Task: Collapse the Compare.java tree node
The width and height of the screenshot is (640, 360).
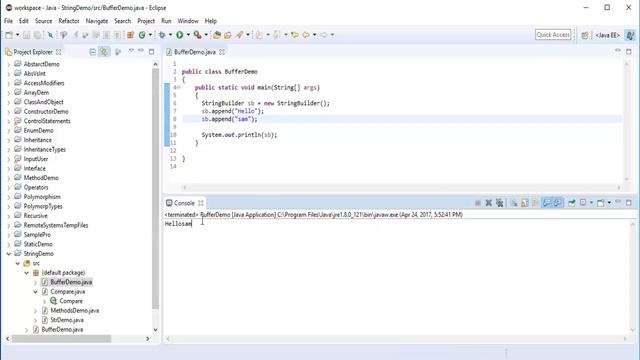Action: coord(36,292)
